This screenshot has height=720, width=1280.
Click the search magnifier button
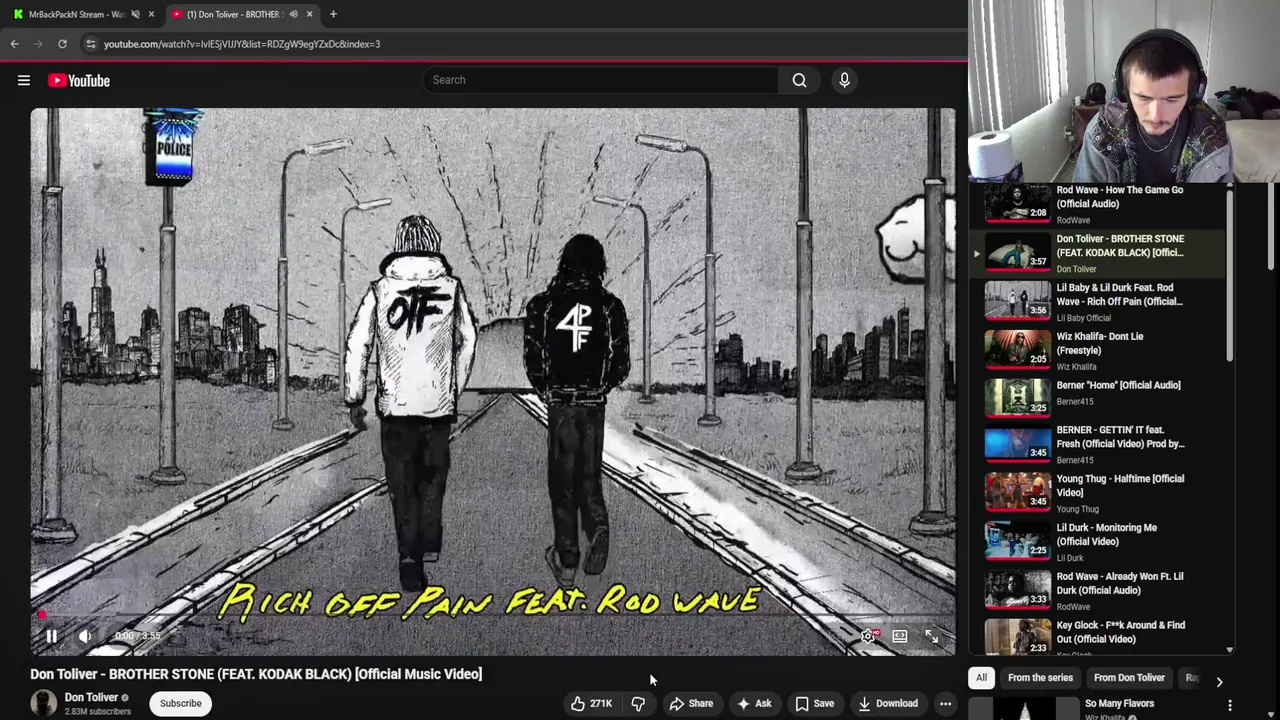799,80
